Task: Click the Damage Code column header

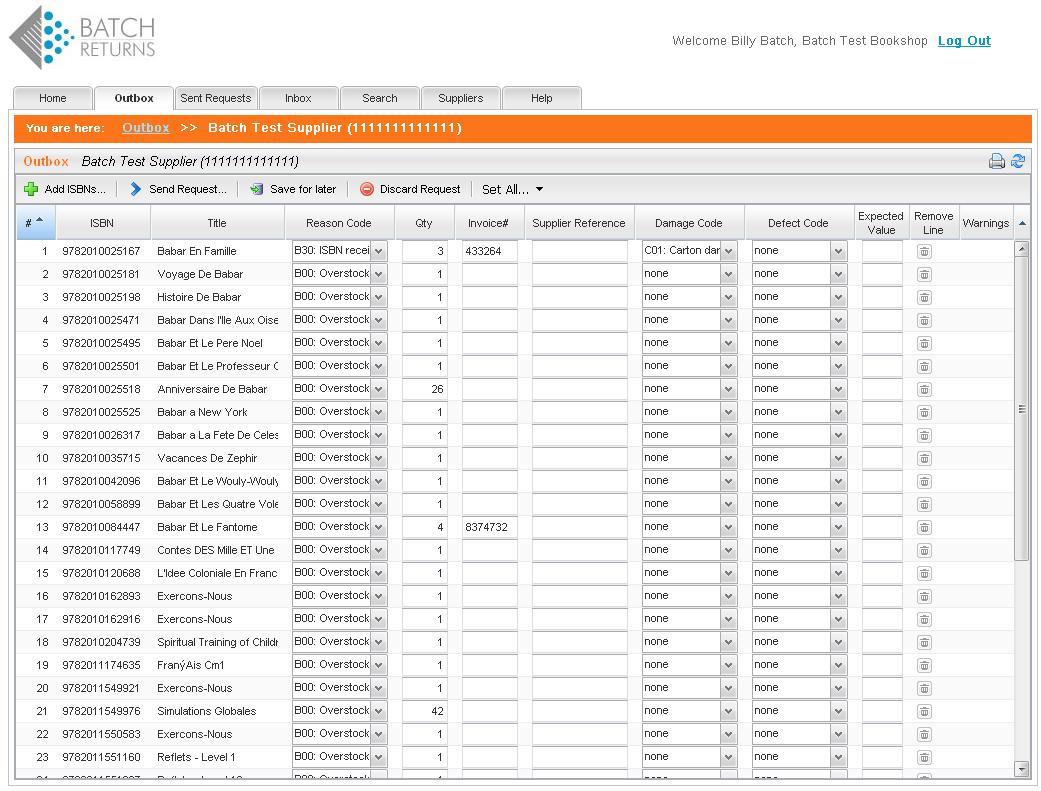Action: pyautogui.click(x=689, y=223)
